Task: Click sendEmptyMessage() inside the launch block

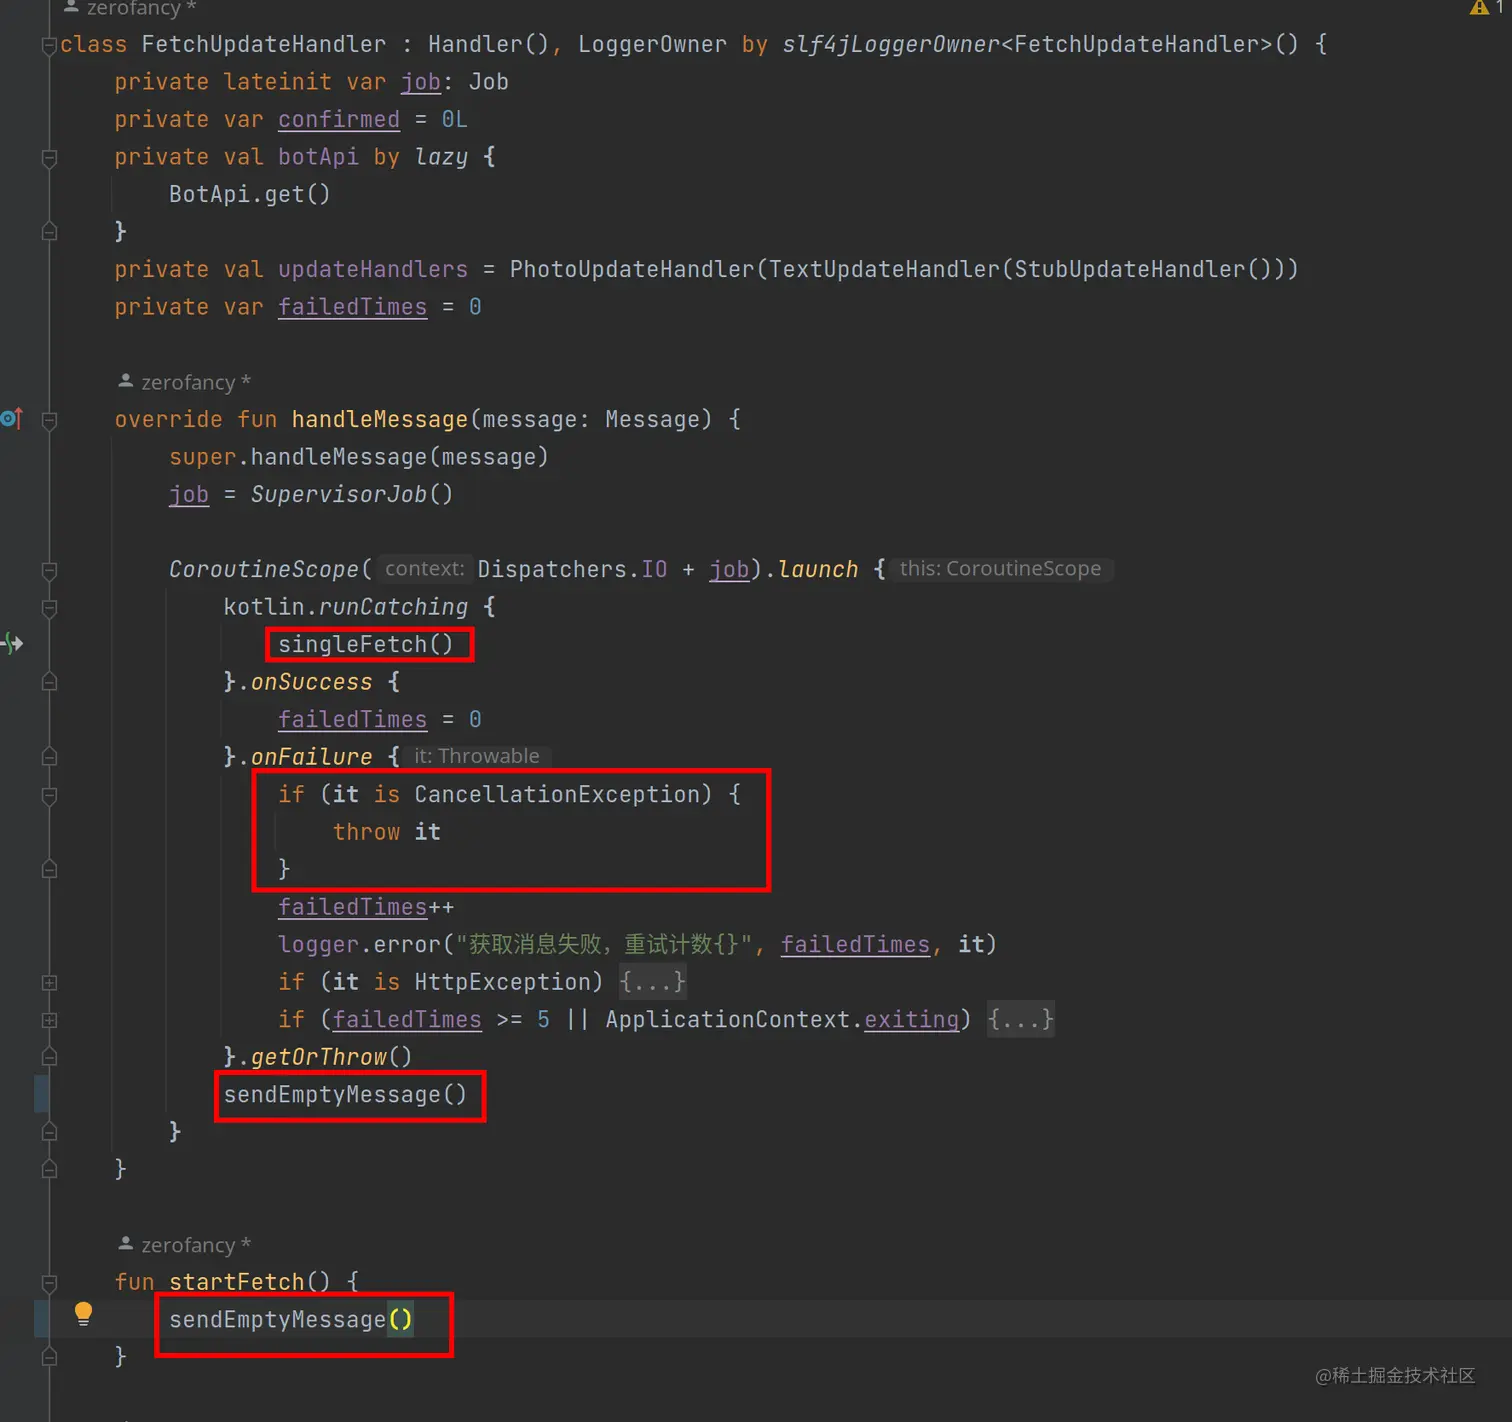Action: 345,1094
